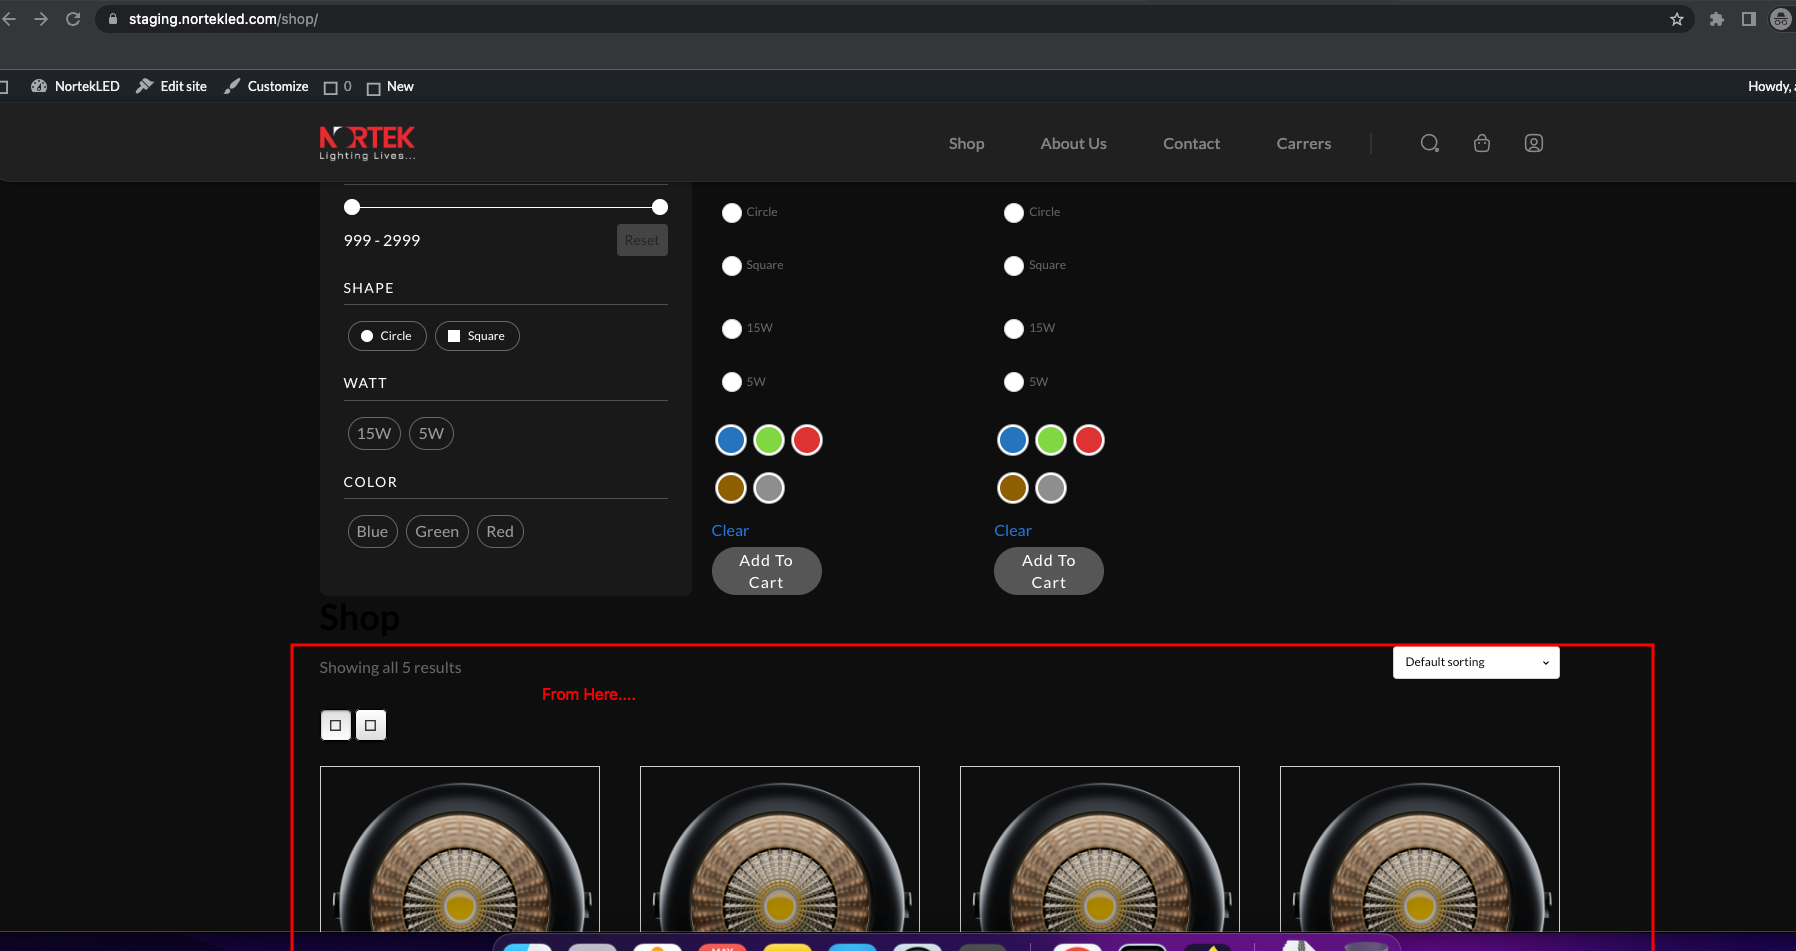Switch to first grid view icon
Viewport: 1796px width, 951px height.
tap(336, 725)
